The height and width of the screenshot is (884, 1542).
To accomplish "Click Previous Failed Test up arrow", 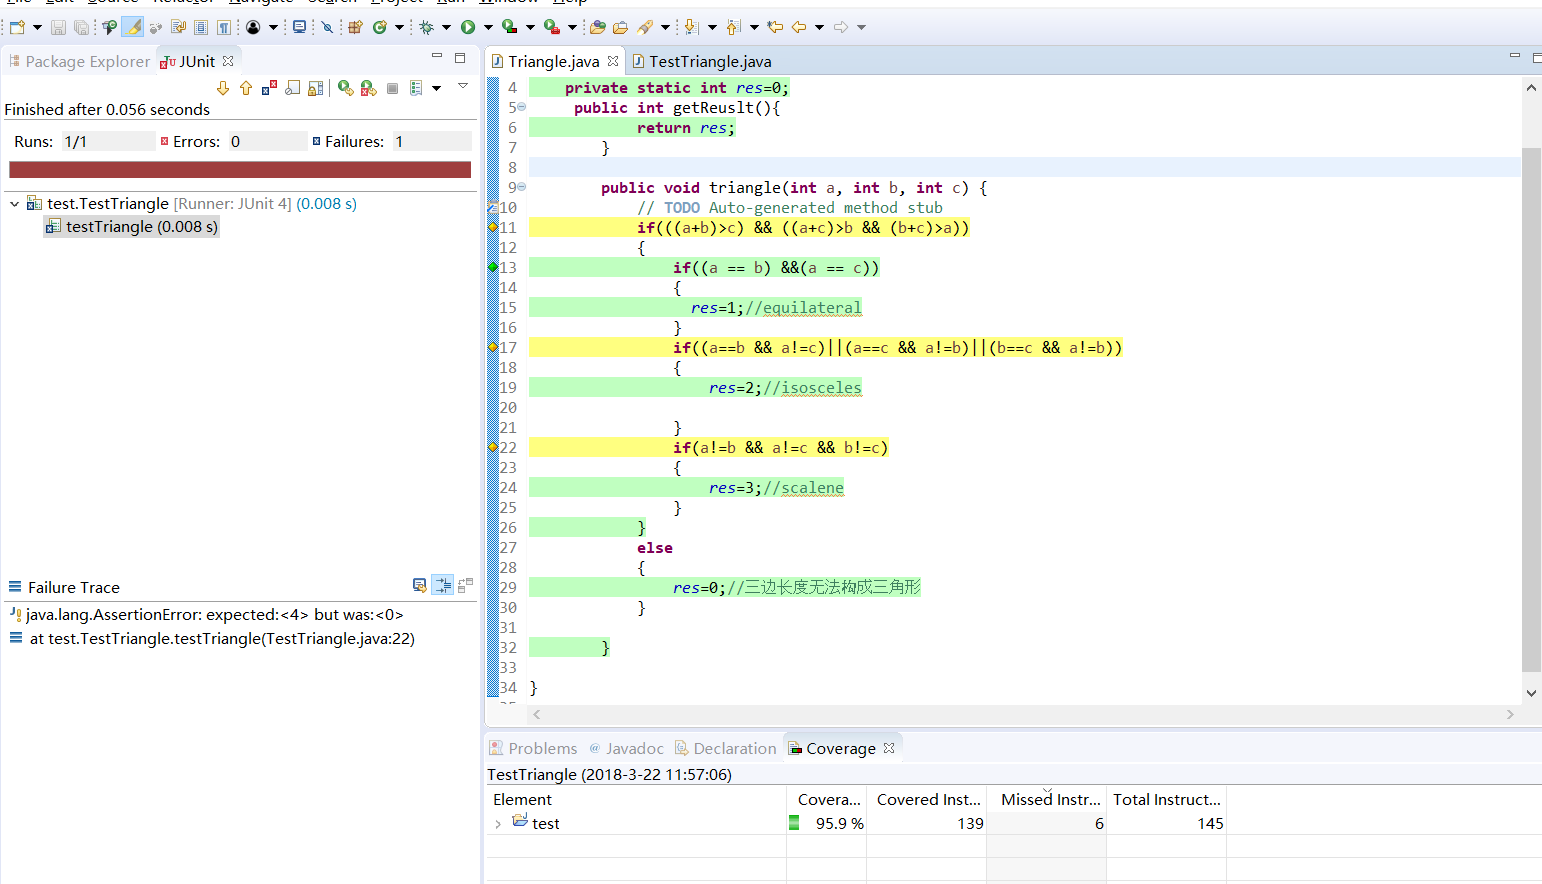I will point(246,88).
